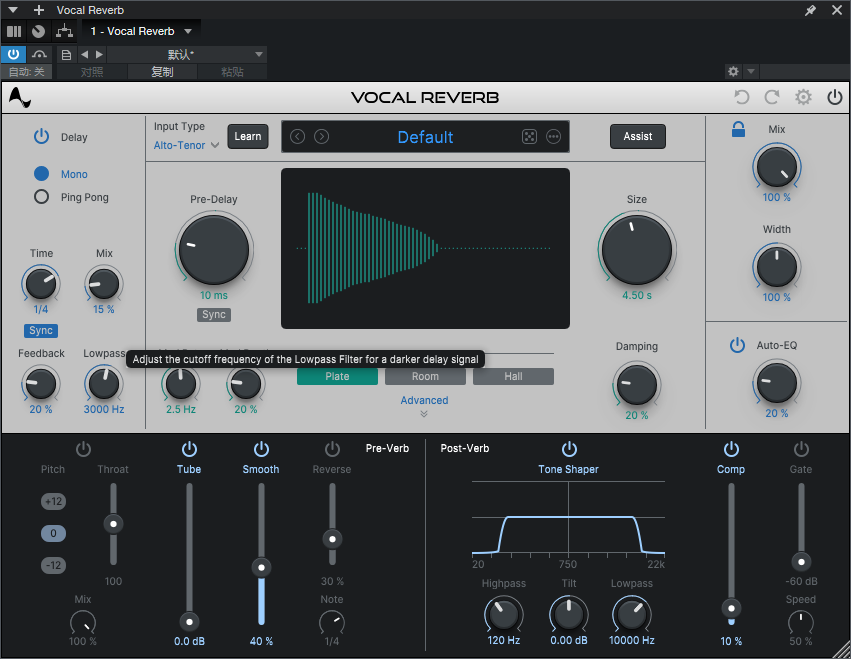Click the Damping knob
This screenshot has height=659, width=851.
click(x=637, y=384)
